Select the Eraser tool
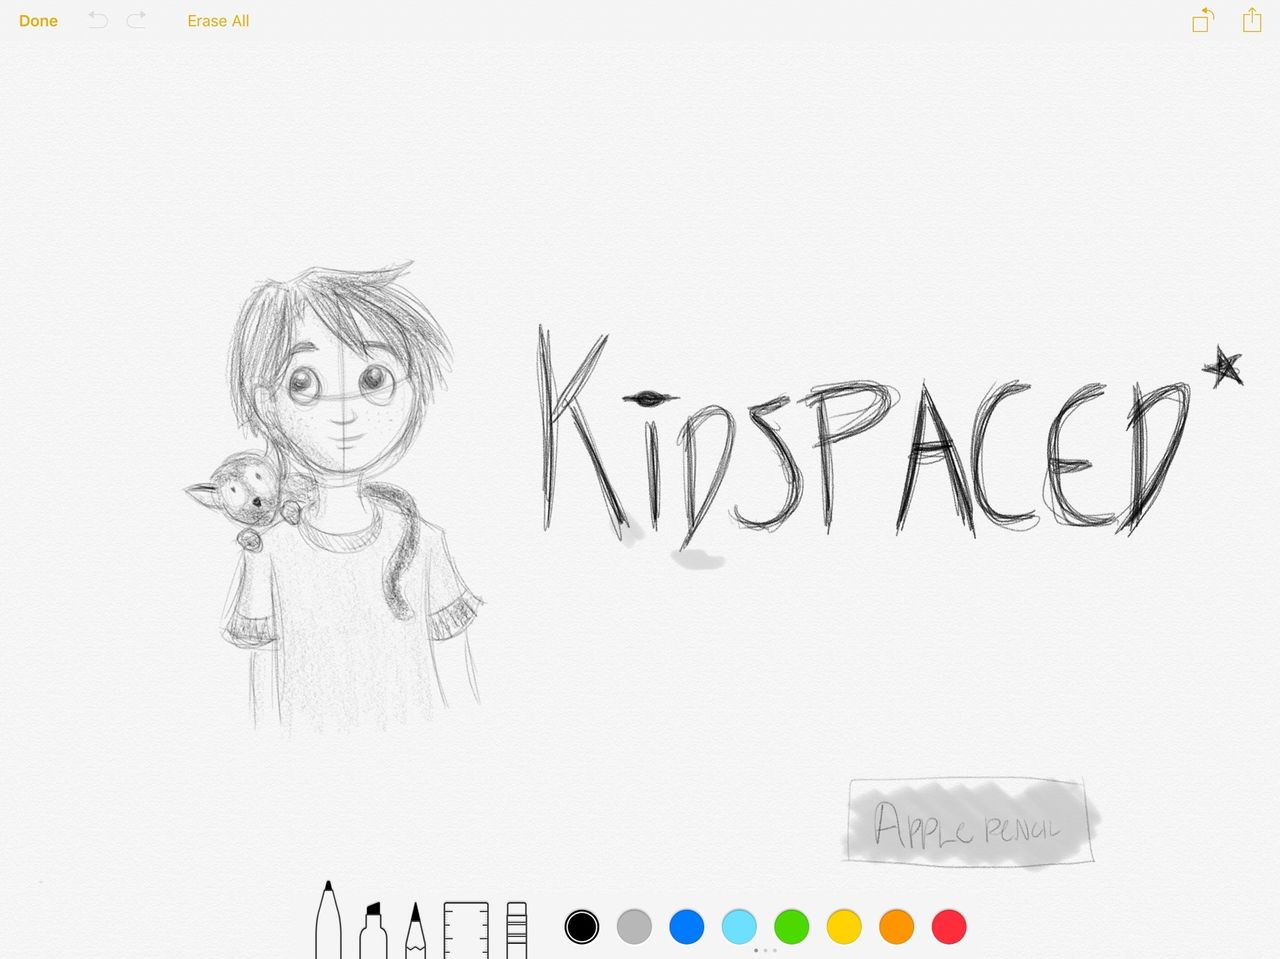Image resolution: width=1280 pixels, height=959 pixels. point(516,930)
